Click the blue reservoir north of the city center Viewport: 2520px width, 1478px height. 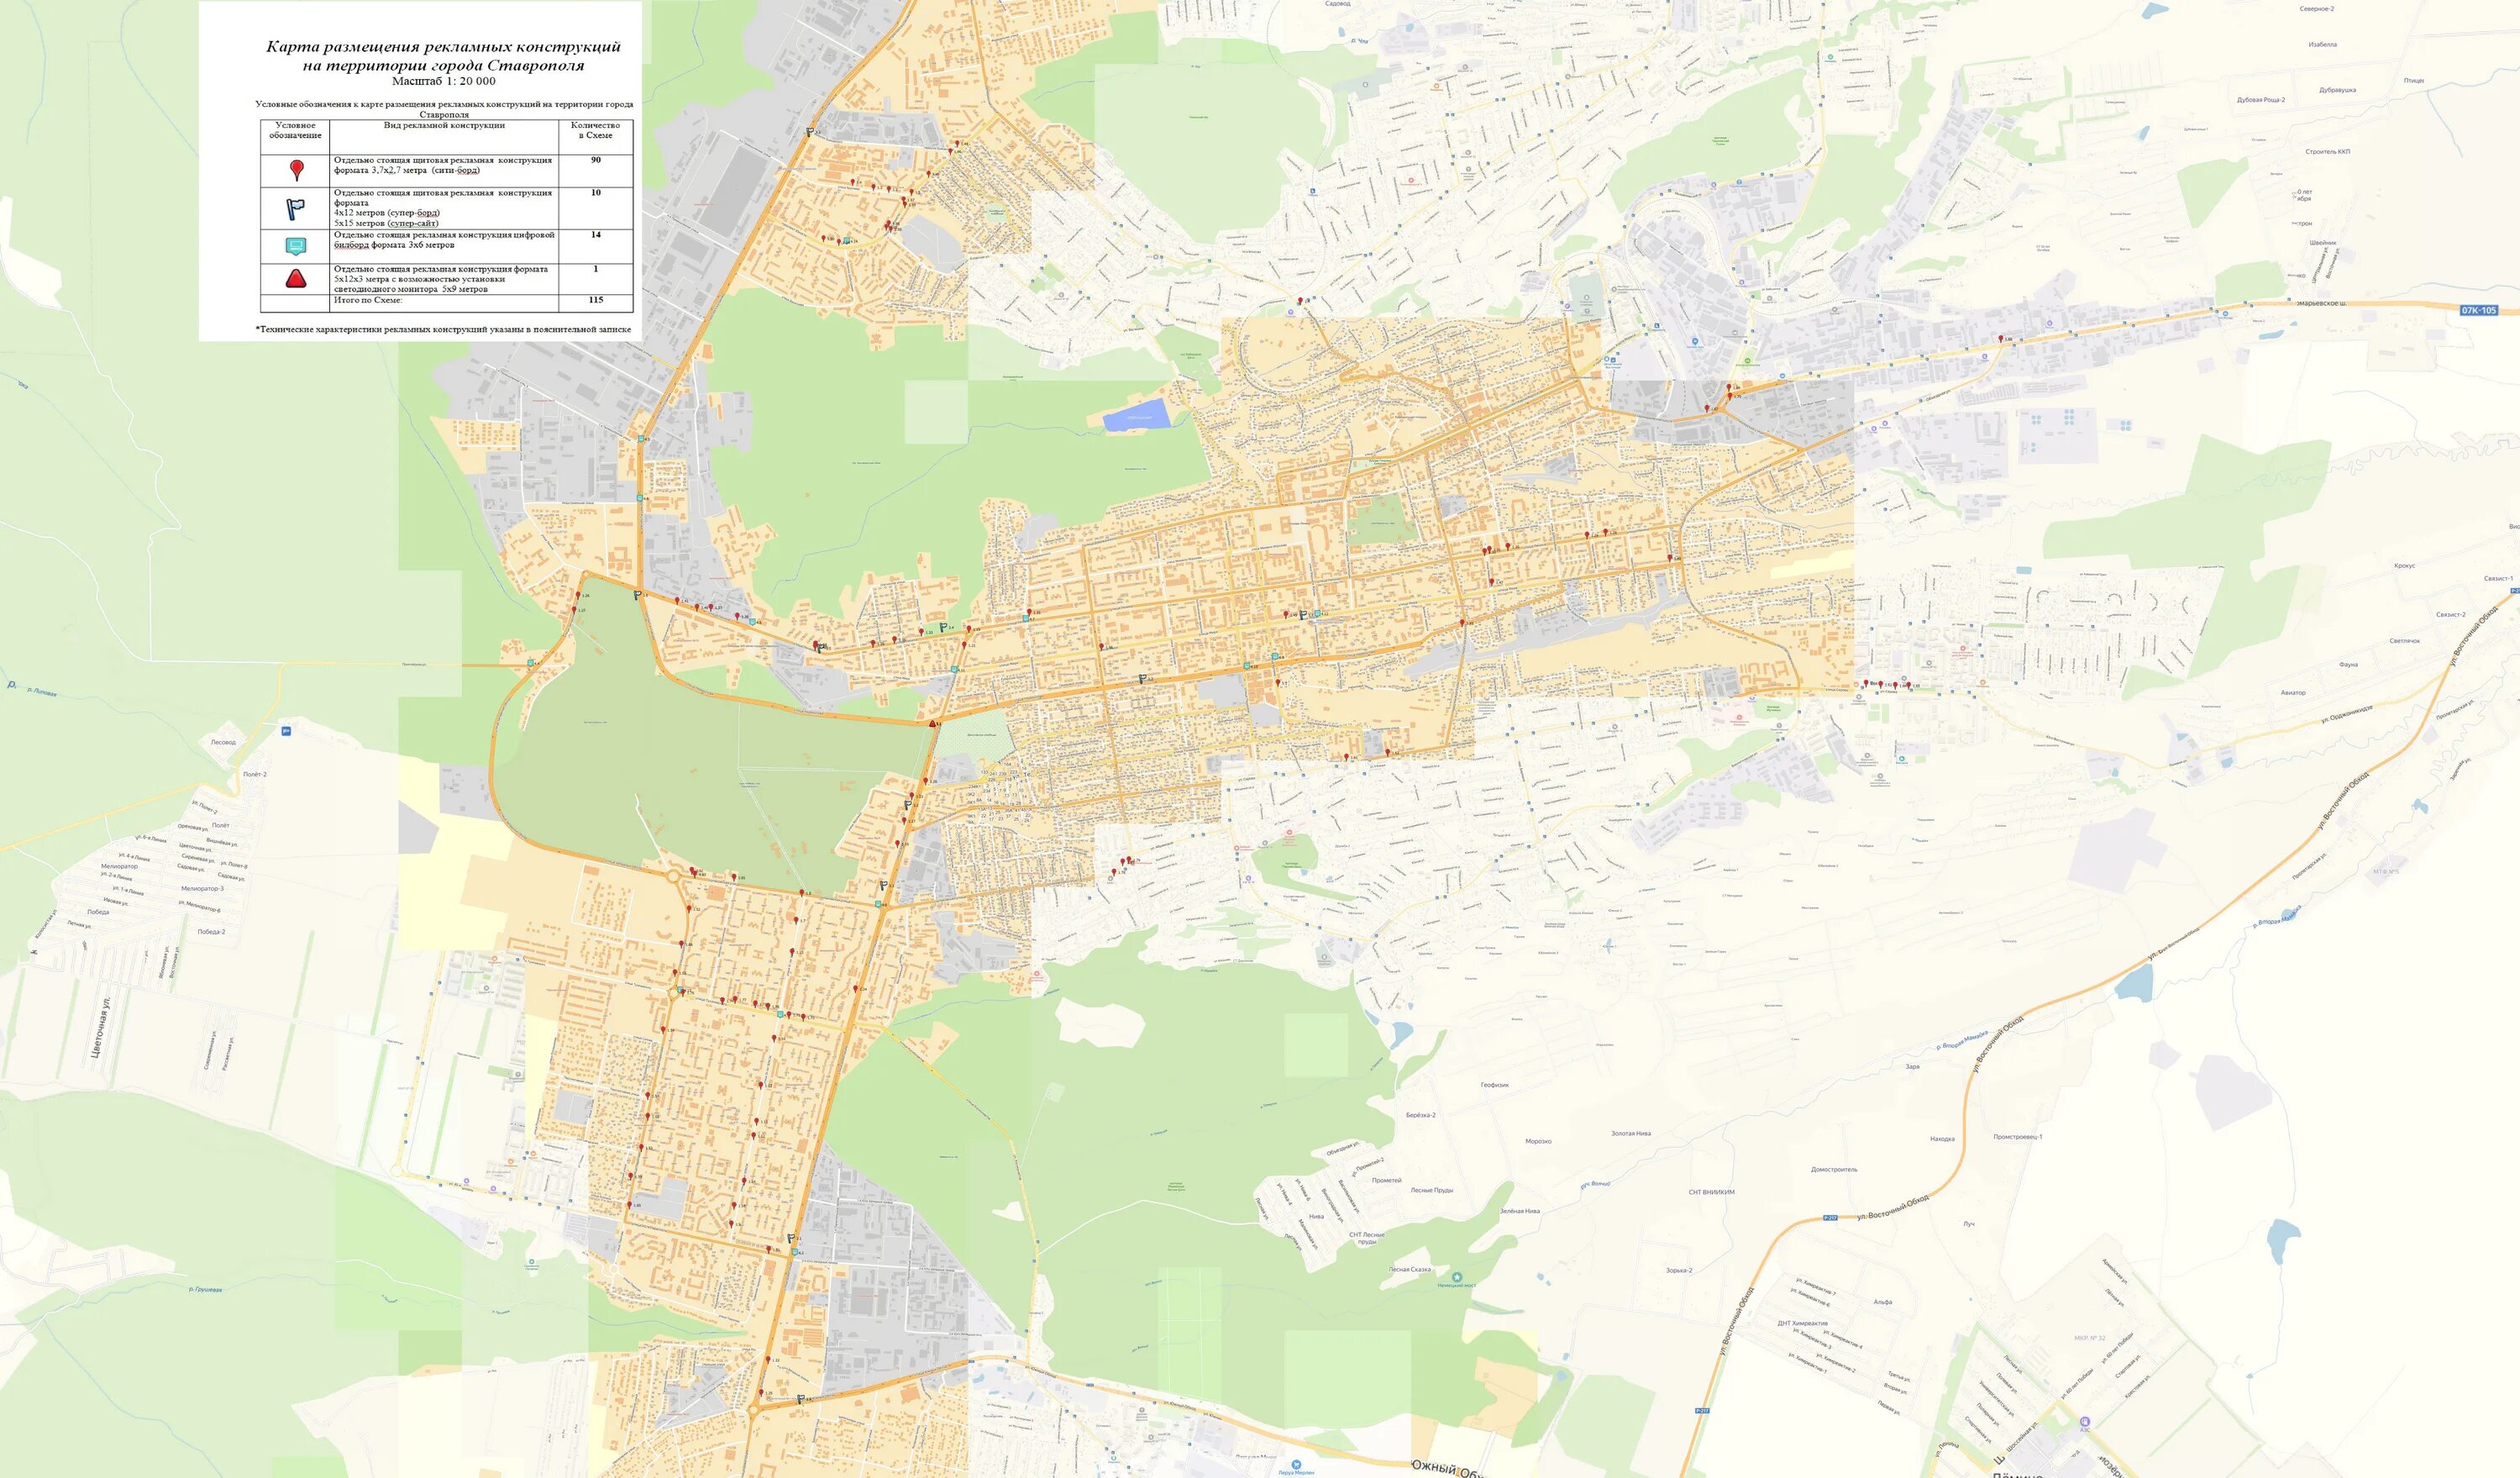(1136, 414)
